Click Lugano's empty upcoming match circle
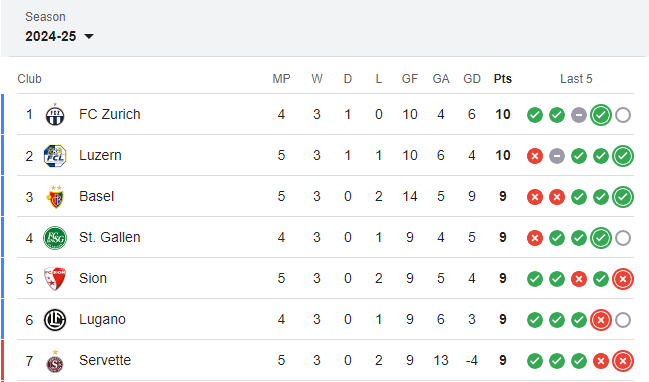The width and height of the screenshot is (649, 382). click(623, 320)
